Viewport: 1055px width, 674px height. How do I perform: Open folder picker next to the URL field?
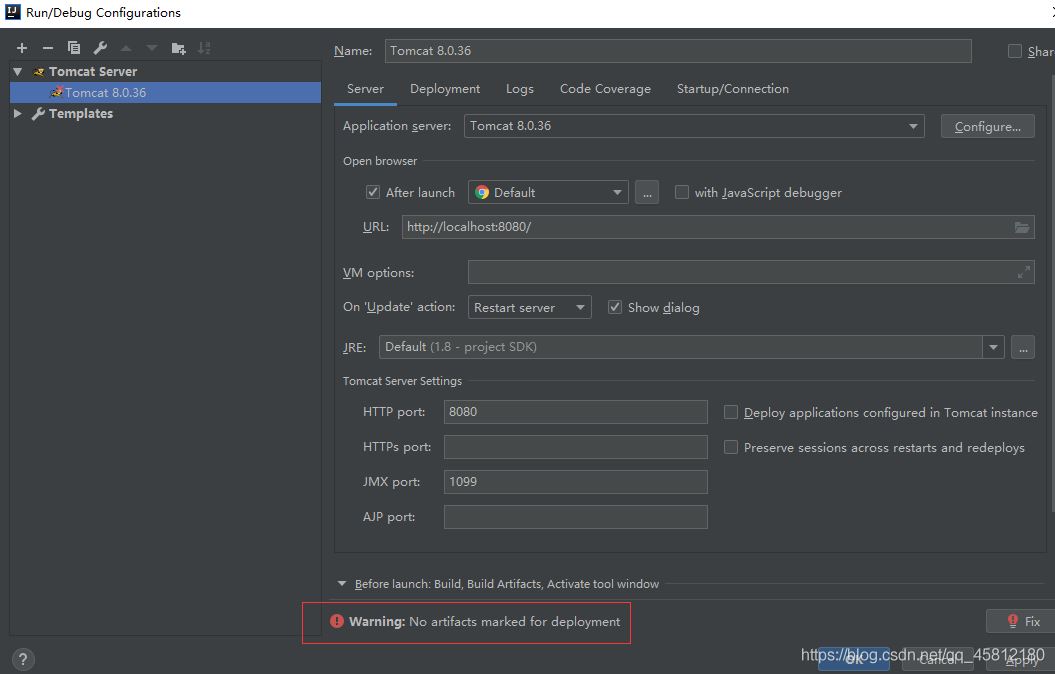pos(1022,227)
